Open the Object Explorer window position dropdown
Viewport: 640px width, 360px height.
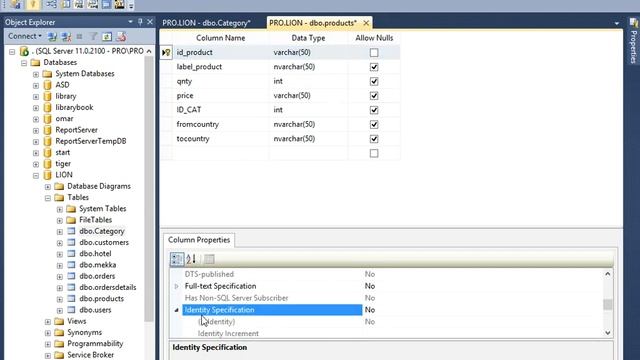pos(130,22)
